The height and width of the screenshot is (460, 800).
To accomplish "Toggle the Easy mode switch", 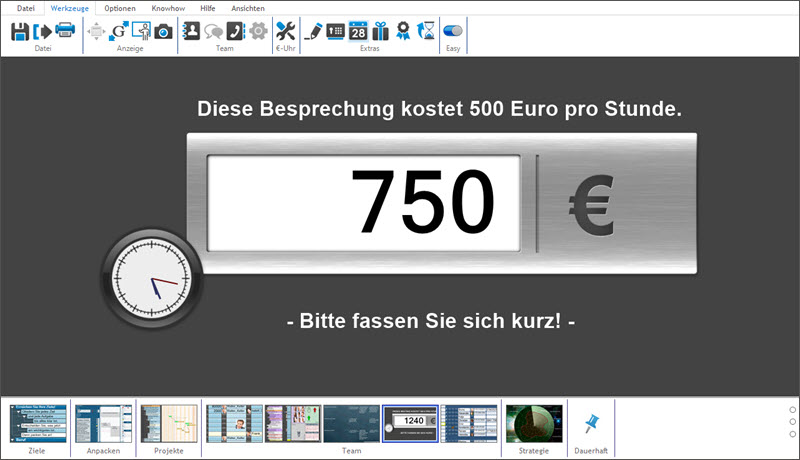I will pyautogui.click(x=453, y=31).
